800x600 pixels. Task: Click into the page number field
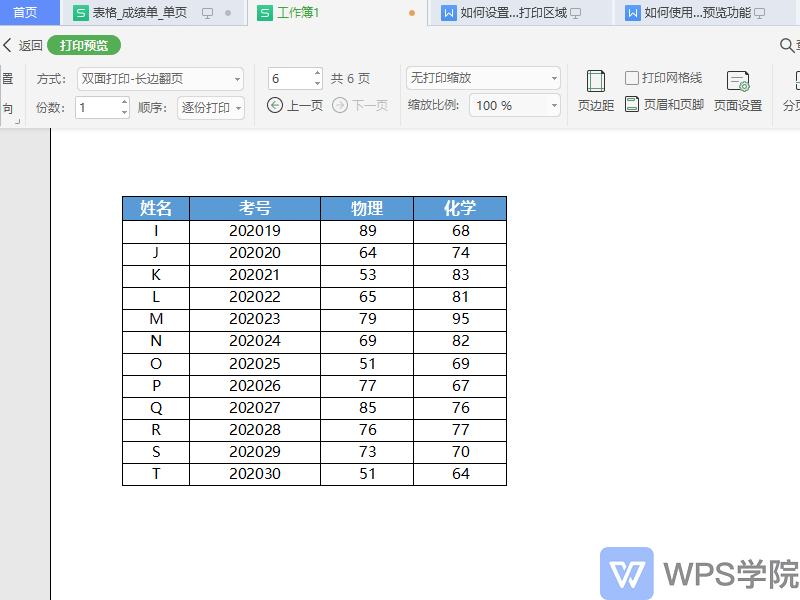tap(291, 79)
